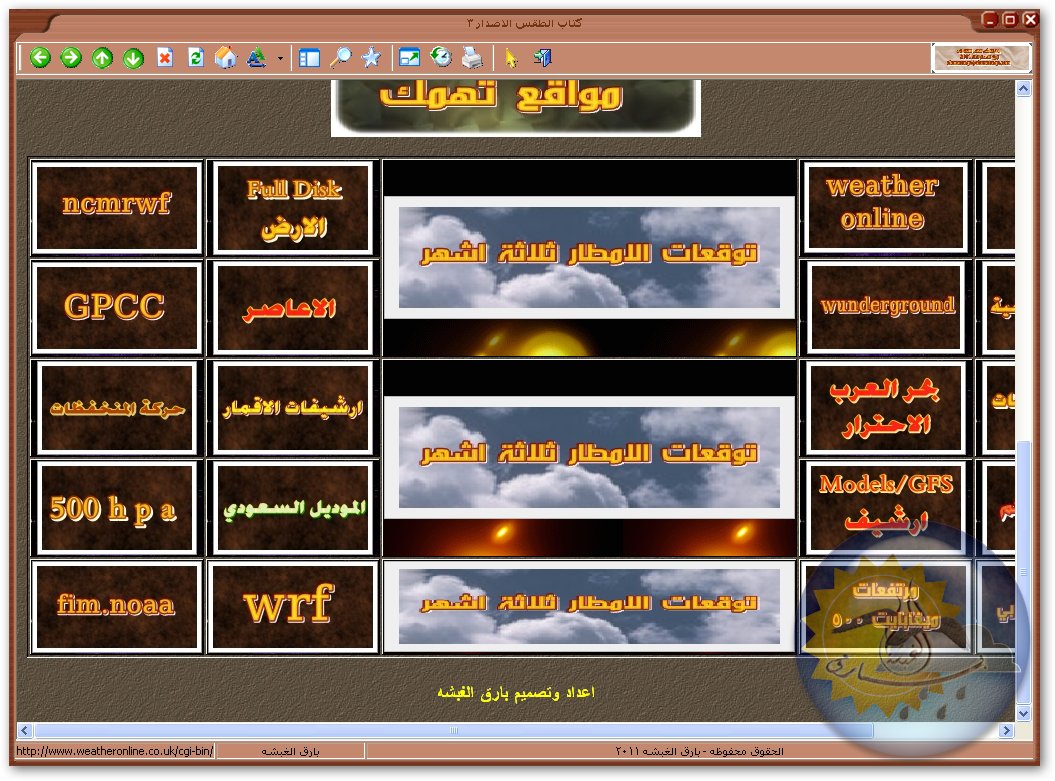Click the green up arrow toolbar icon

(102, 58)
